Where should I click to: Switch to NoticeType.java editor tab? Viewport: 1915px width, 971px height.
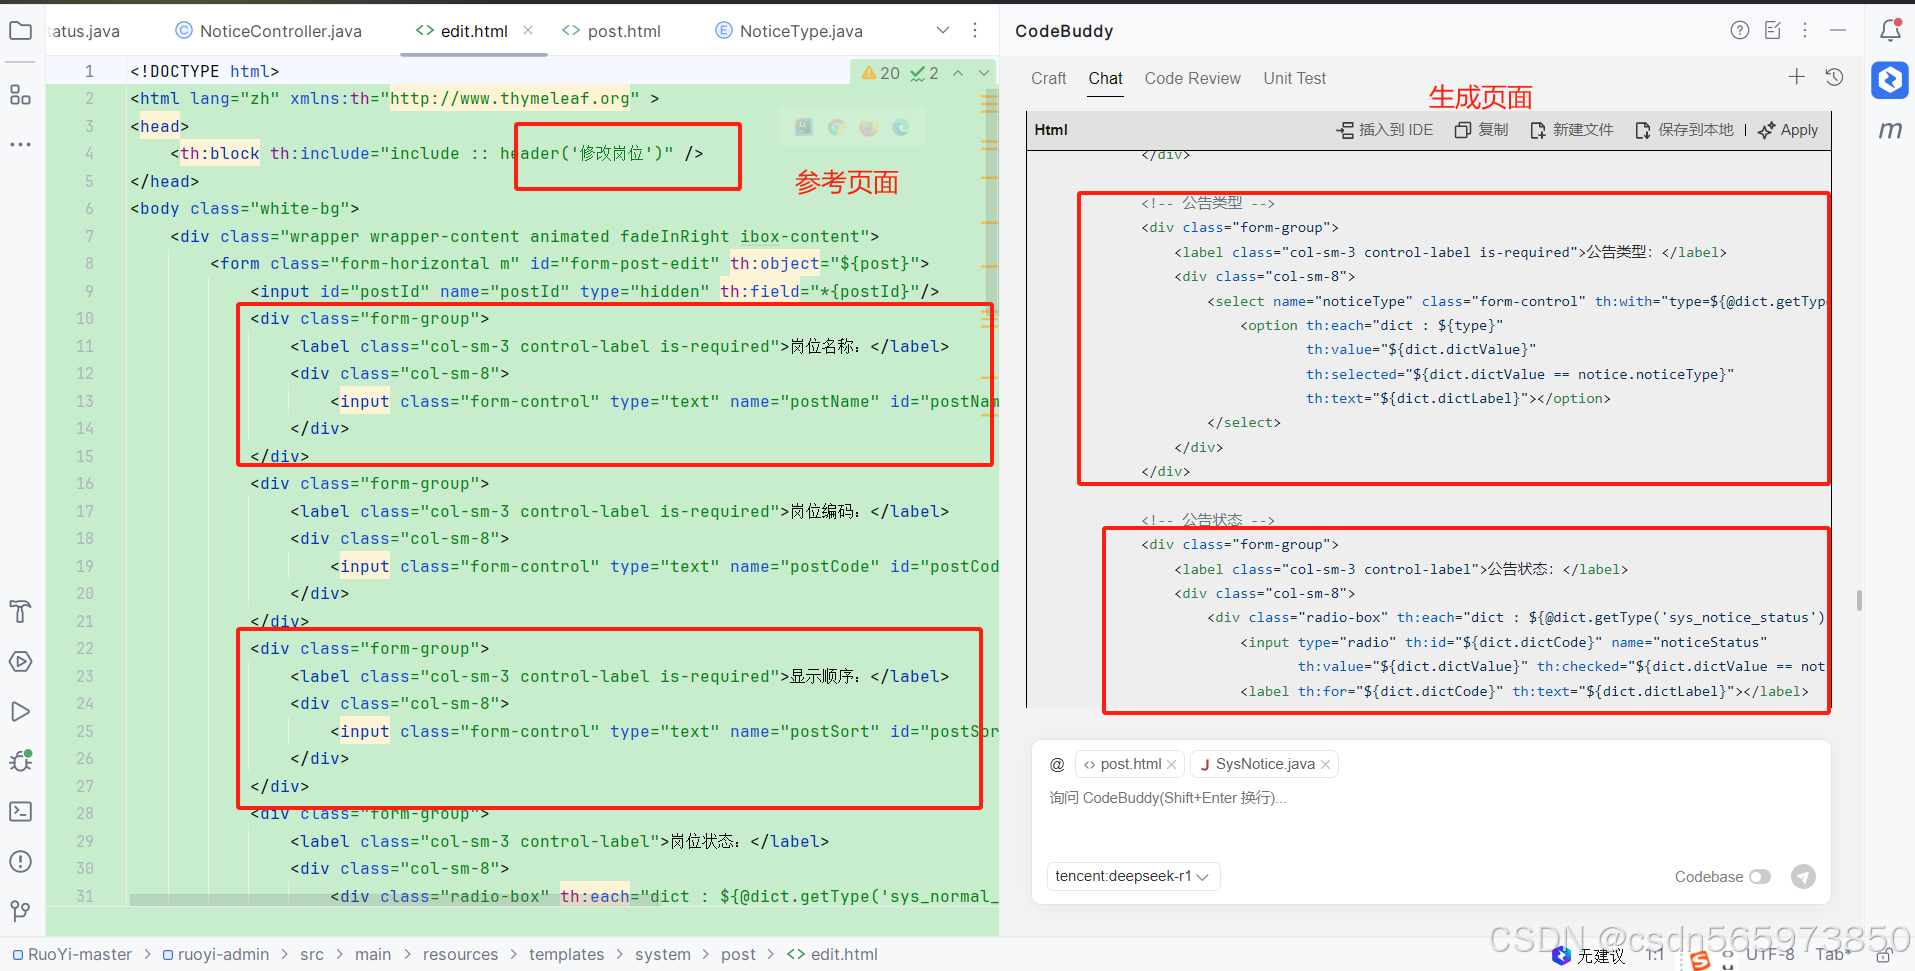pos(790,31)
